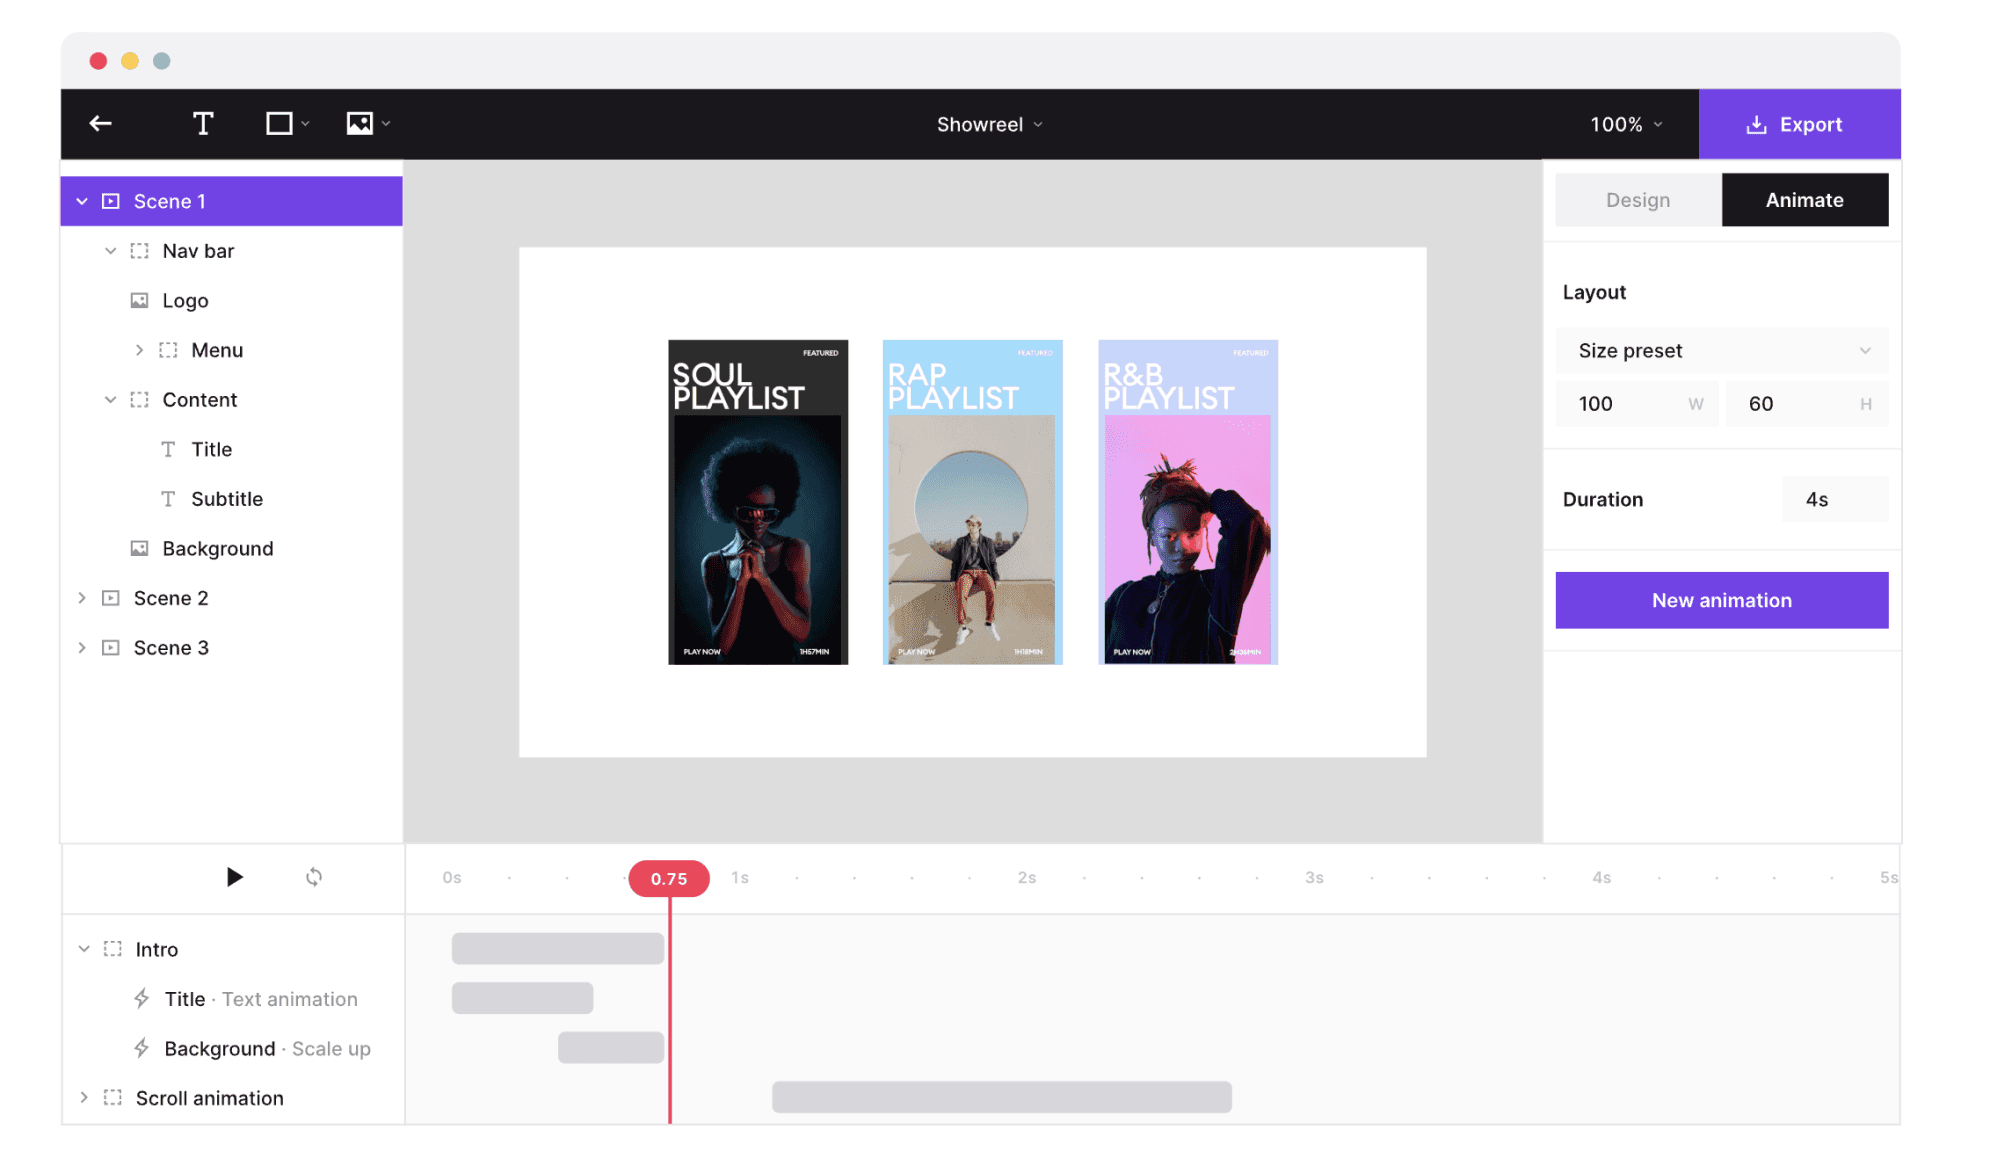The image size is (1990, 1170).
Task: Click the back arrow icon
Action: click(101, 124)
